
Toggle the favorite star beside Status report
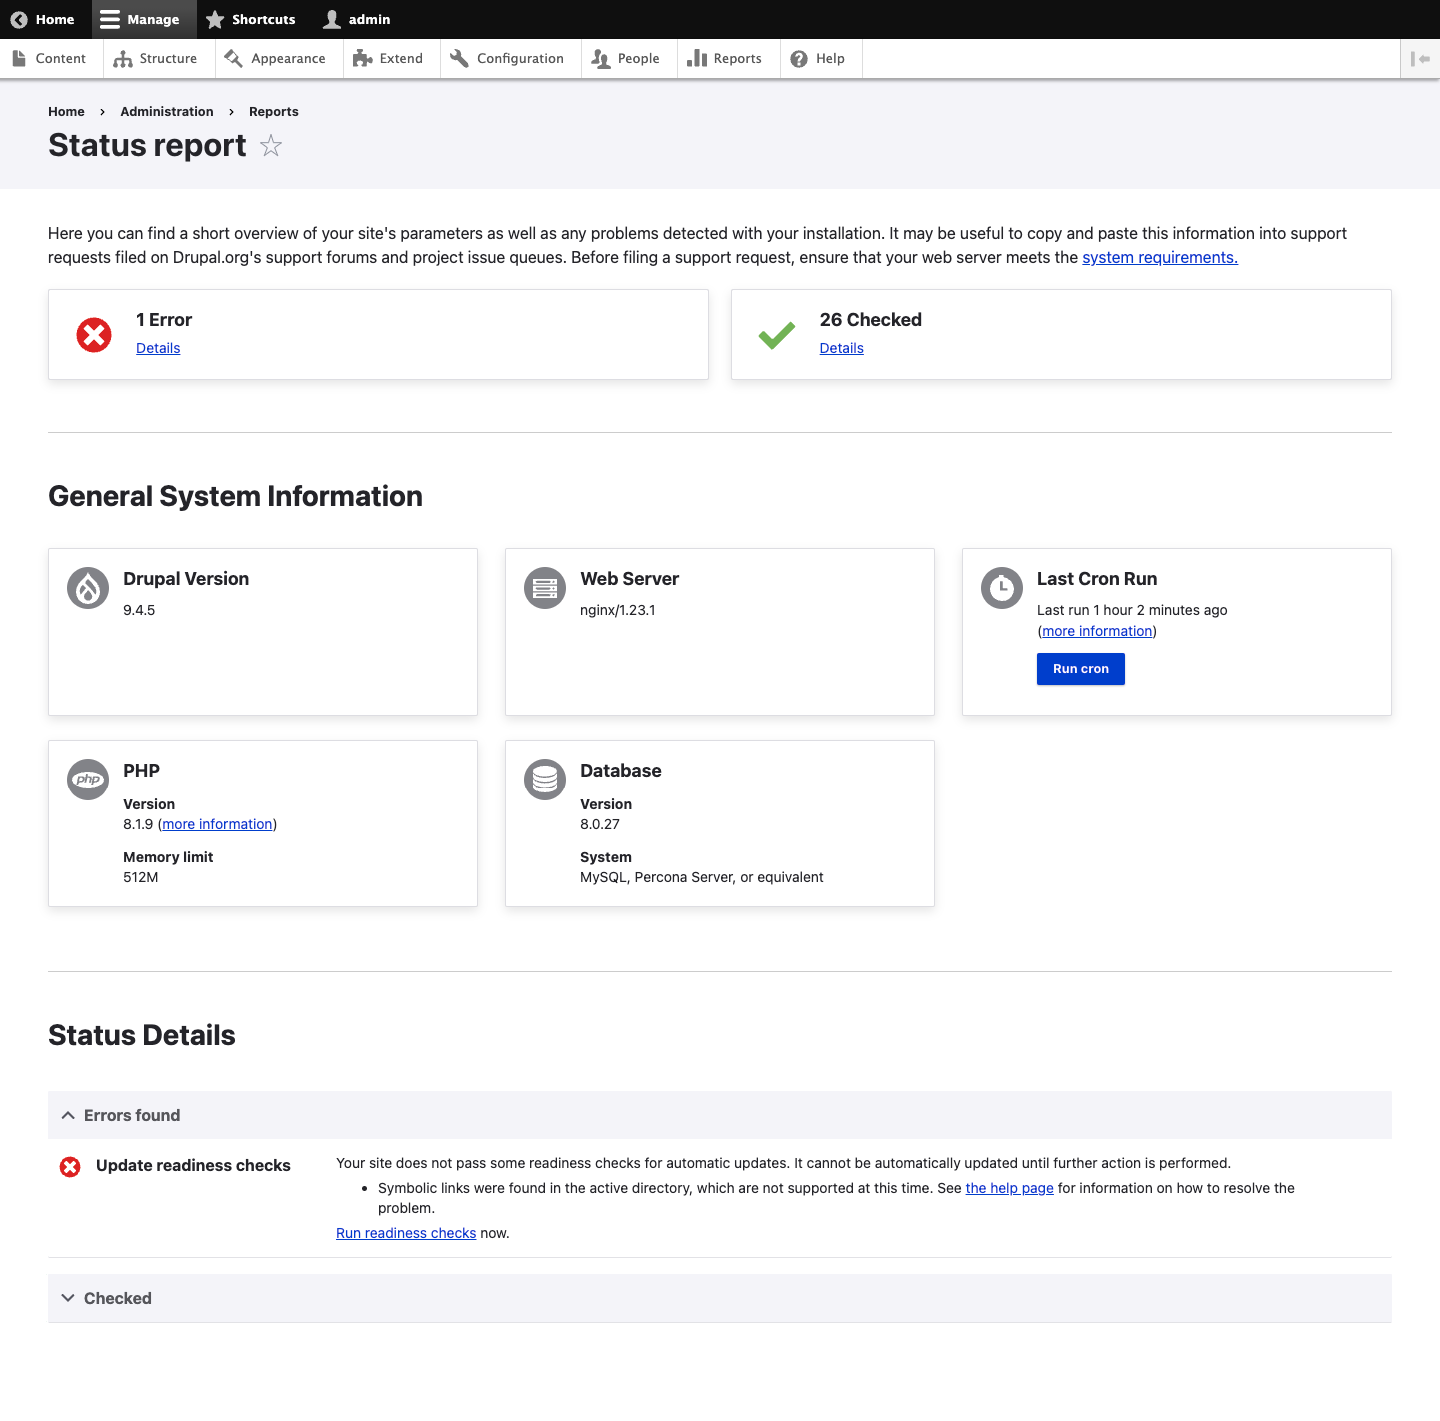(x=270, y=146)
